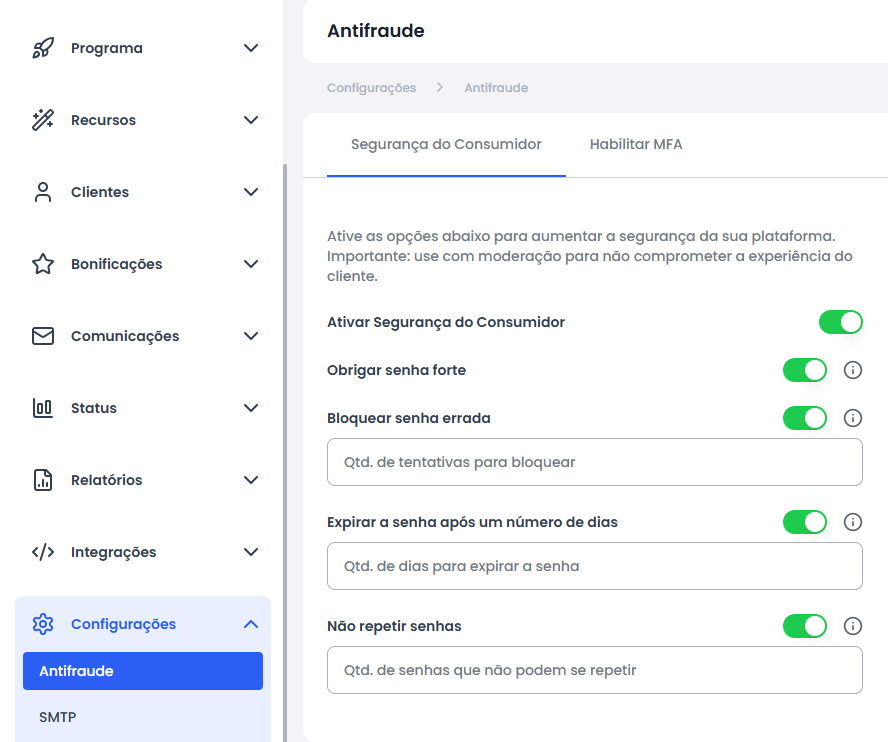Click the person icon for Clientes

coord(43,192)
